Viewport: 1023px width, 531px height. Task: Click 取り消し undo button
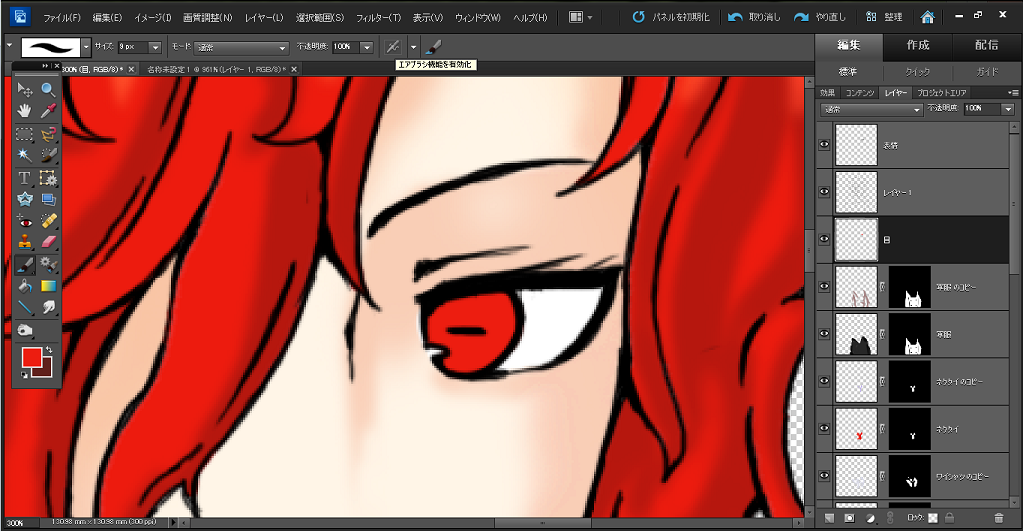[x=754, y=17]
